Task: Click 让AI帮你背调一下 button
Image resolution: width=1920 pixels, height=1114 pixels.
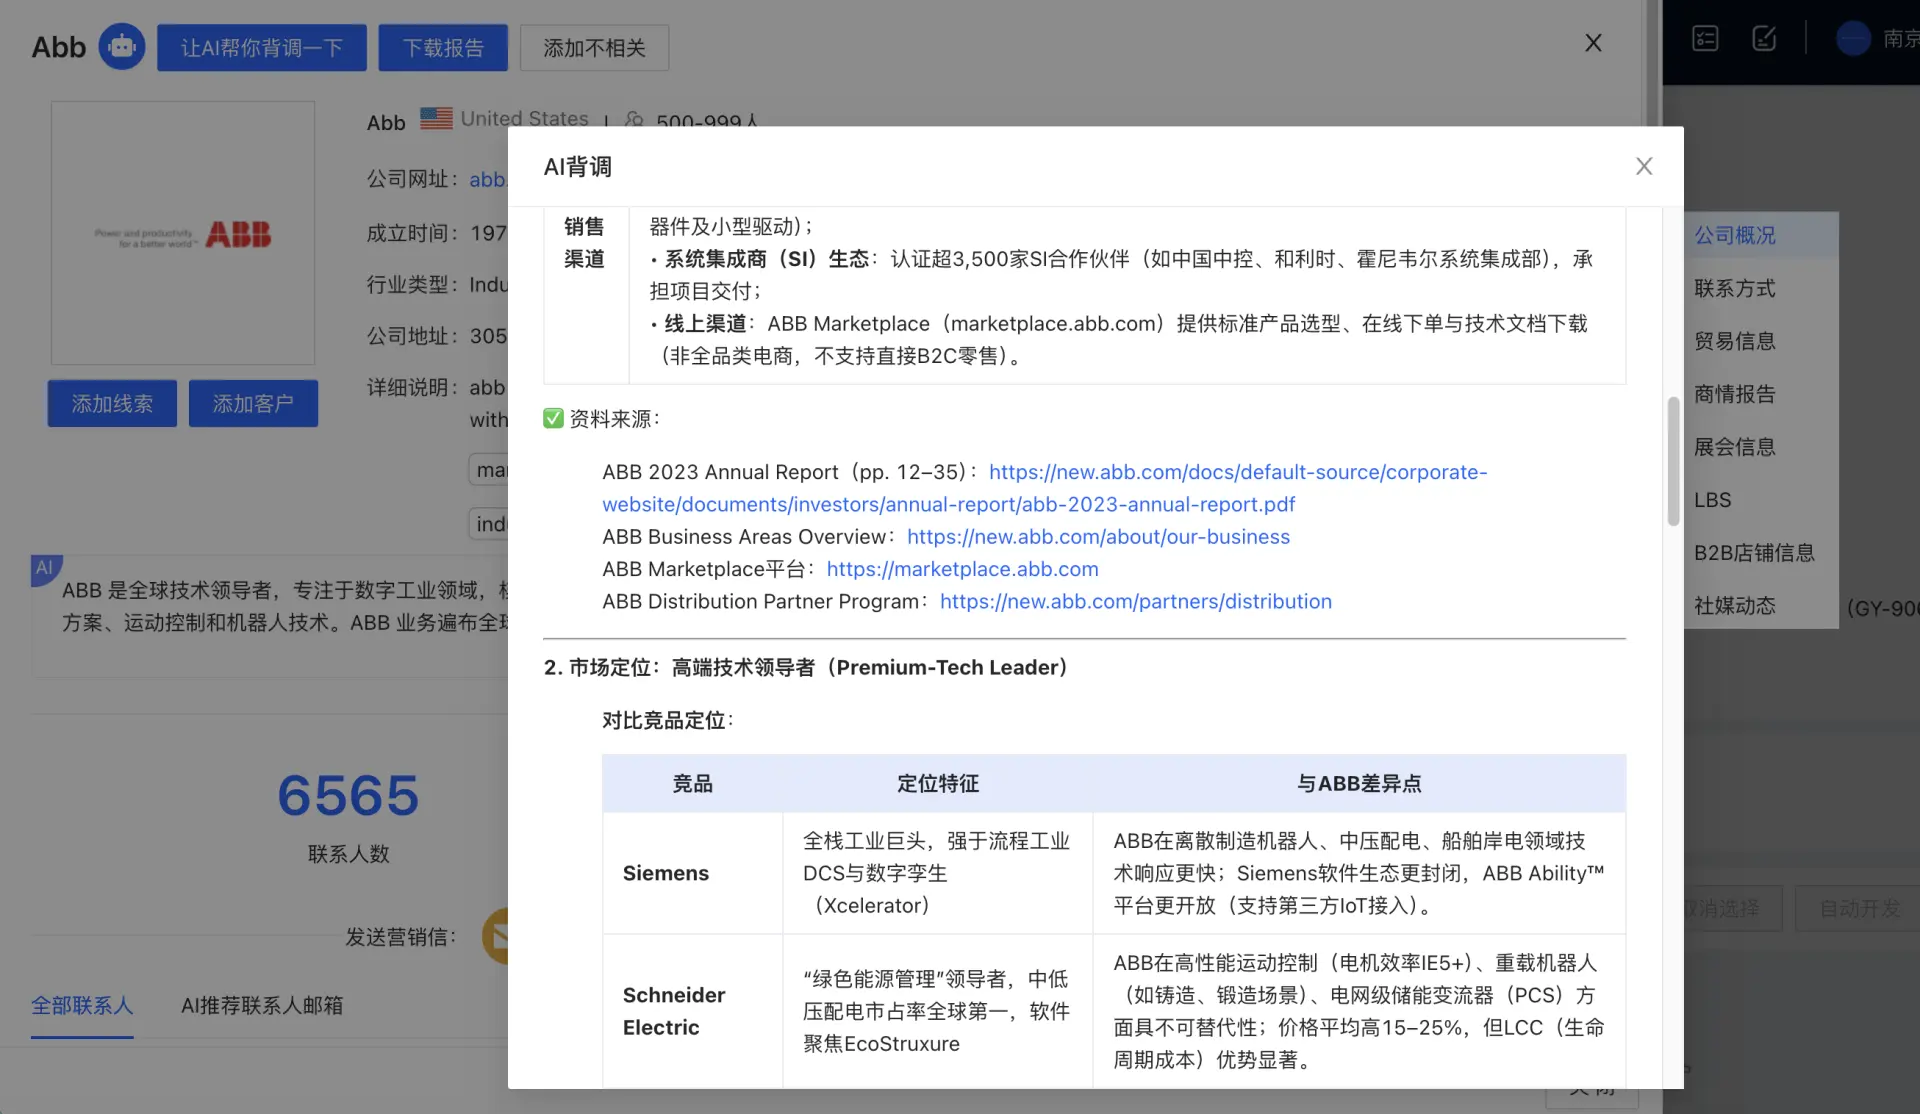Action: [262, 48]
